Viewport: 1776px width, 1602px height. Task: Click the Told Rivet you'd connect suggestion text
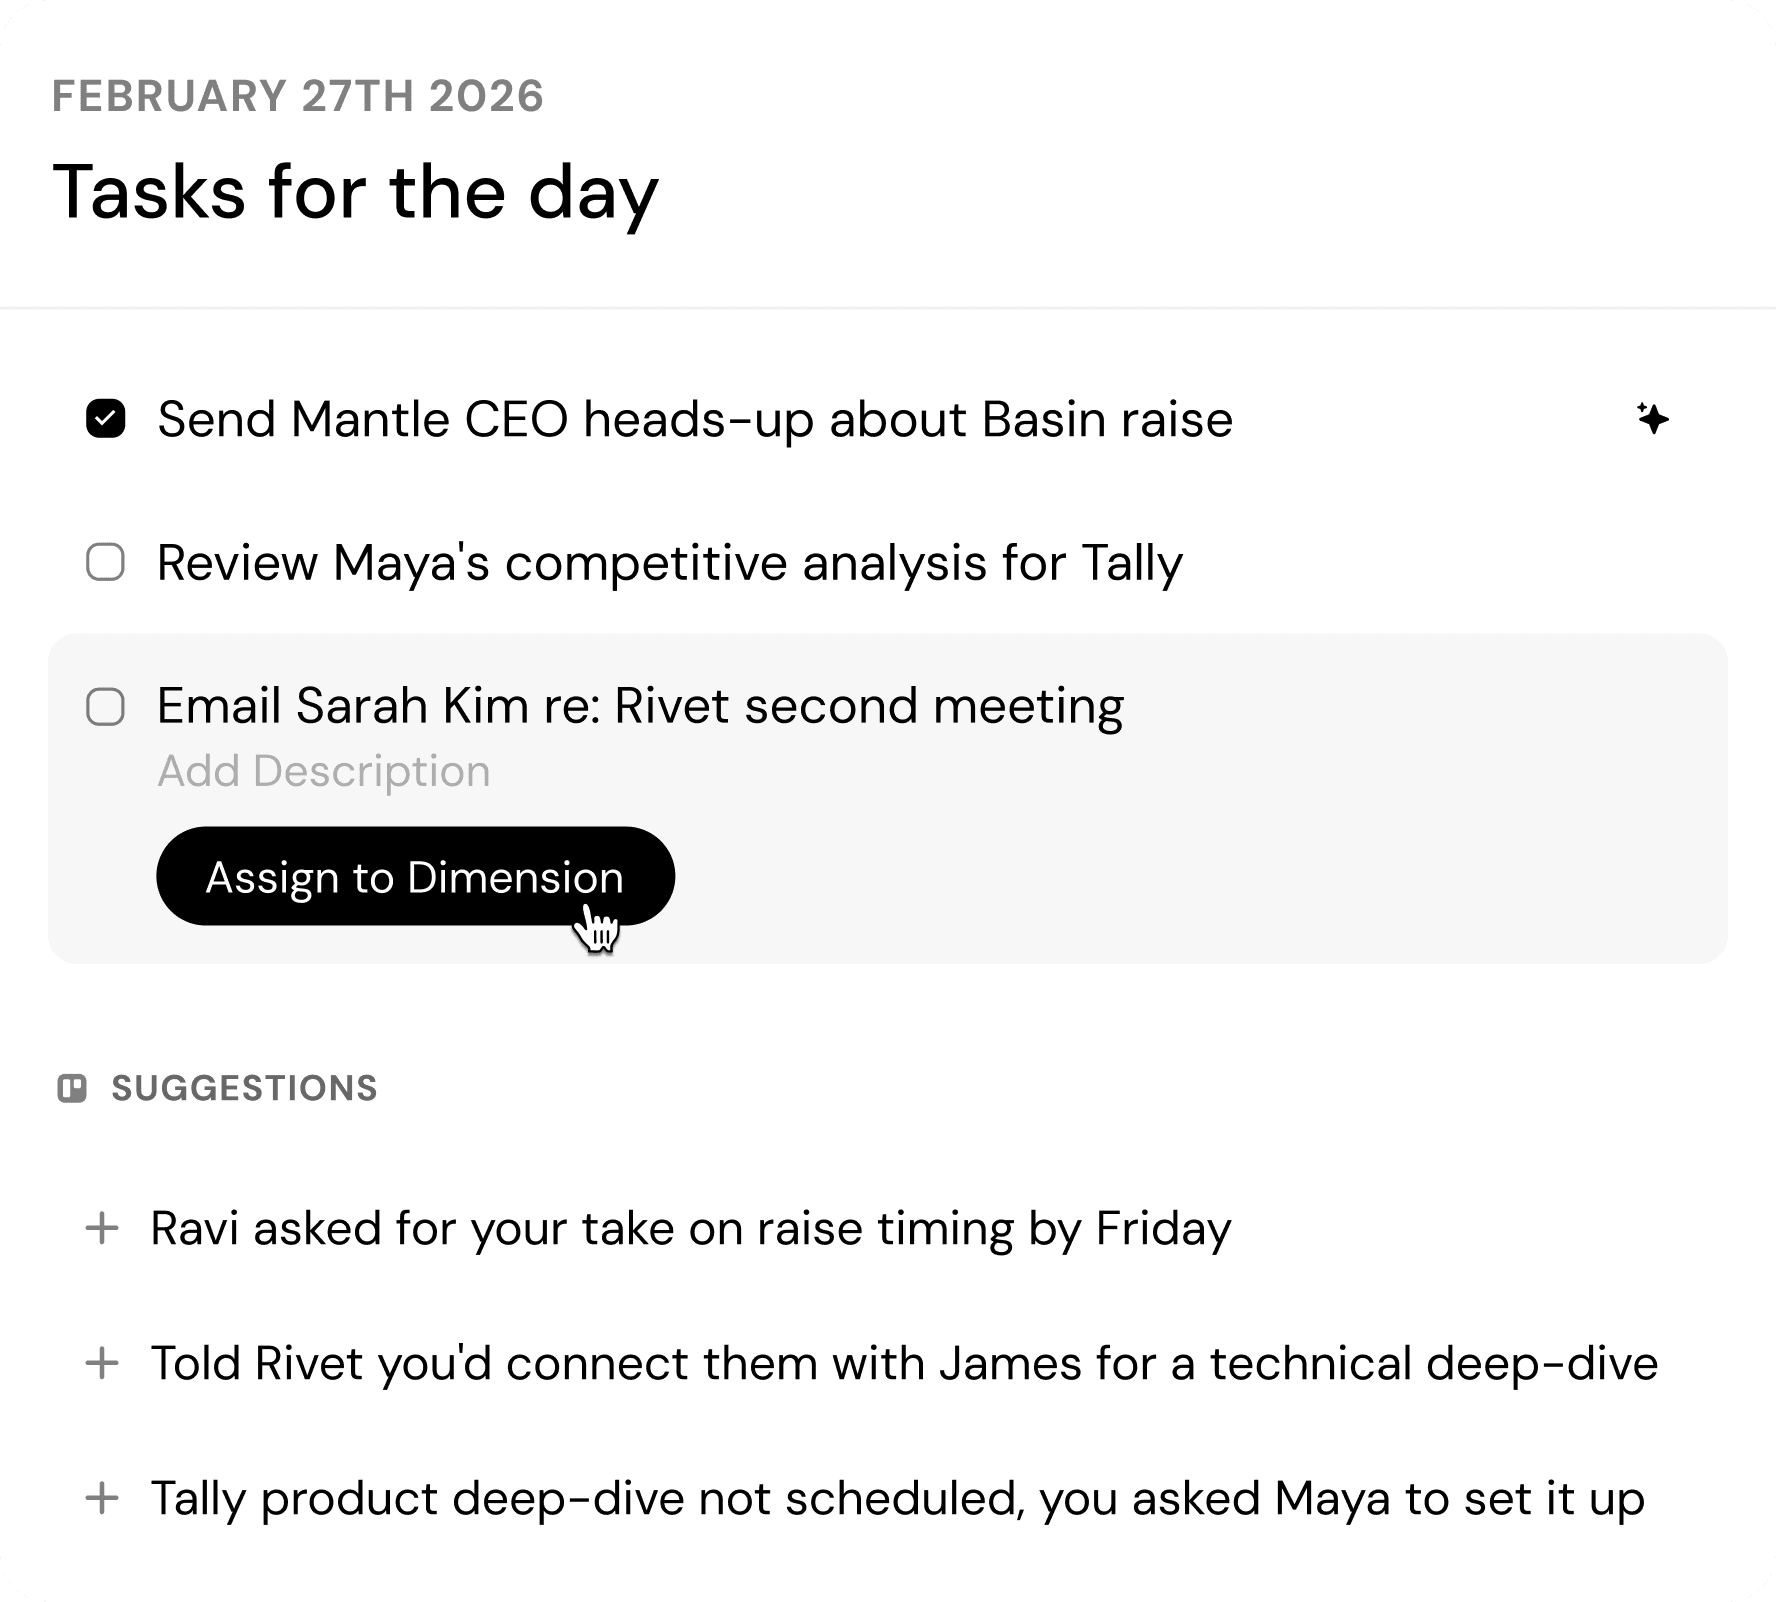tap(904, 1363)
